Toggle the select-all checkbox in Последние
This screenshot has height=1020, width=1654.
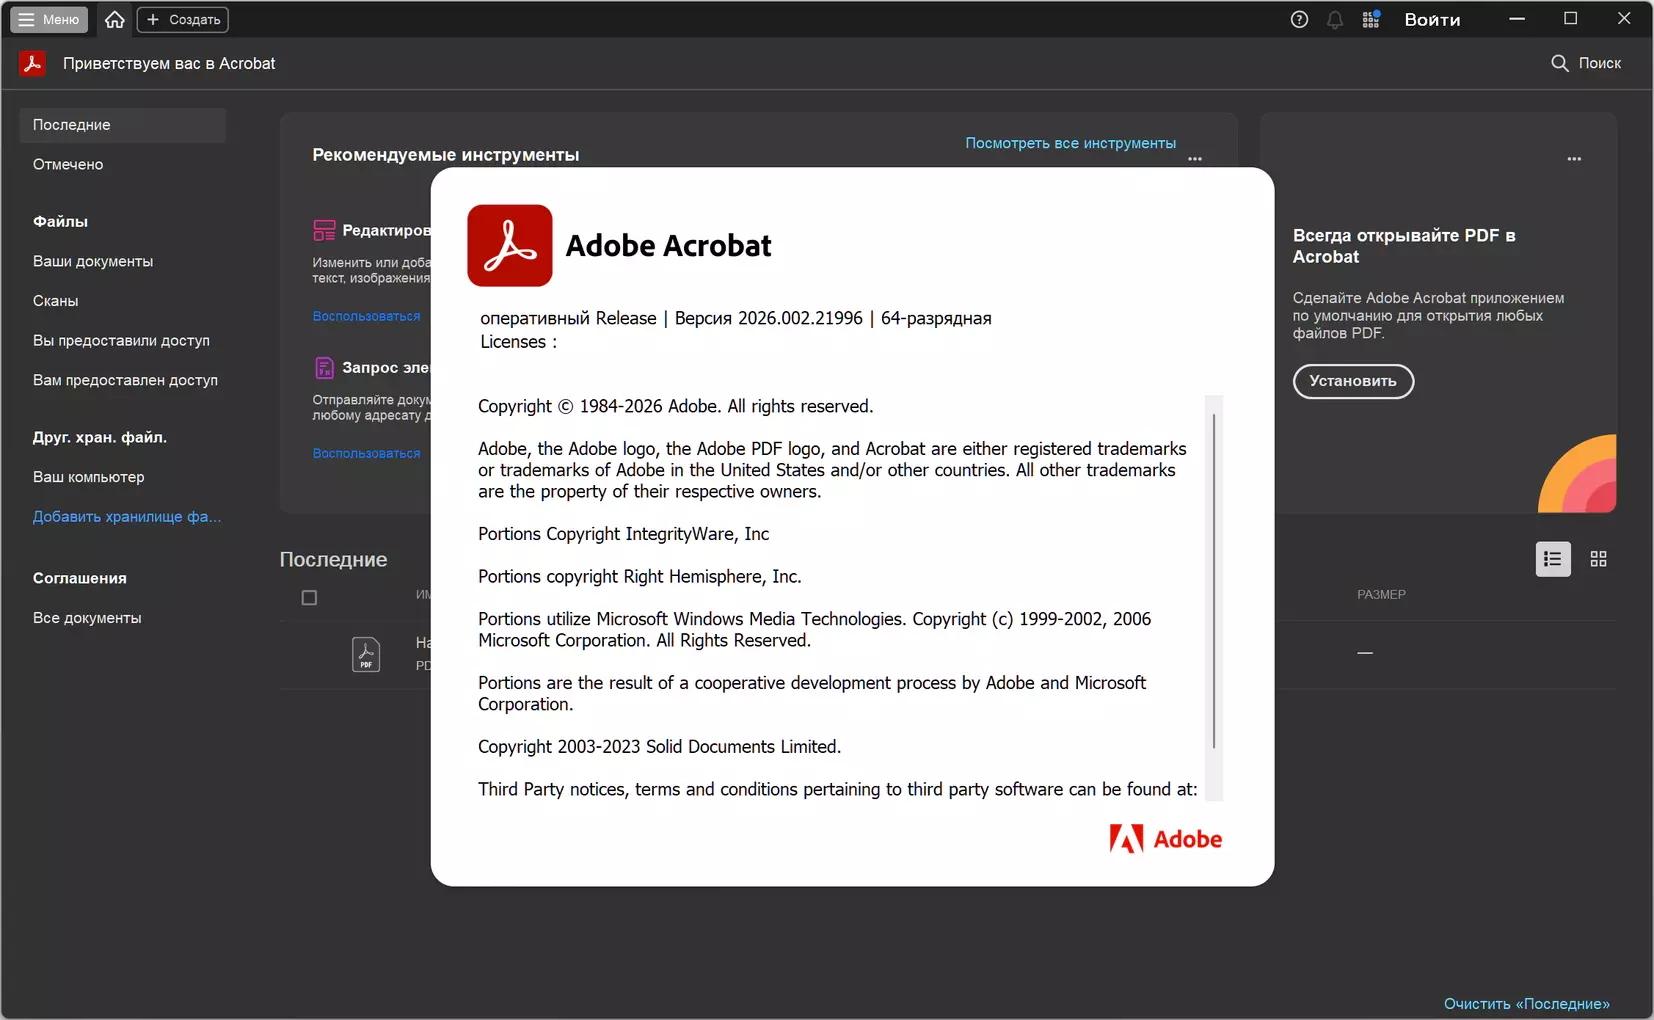[x=309, y=598]
